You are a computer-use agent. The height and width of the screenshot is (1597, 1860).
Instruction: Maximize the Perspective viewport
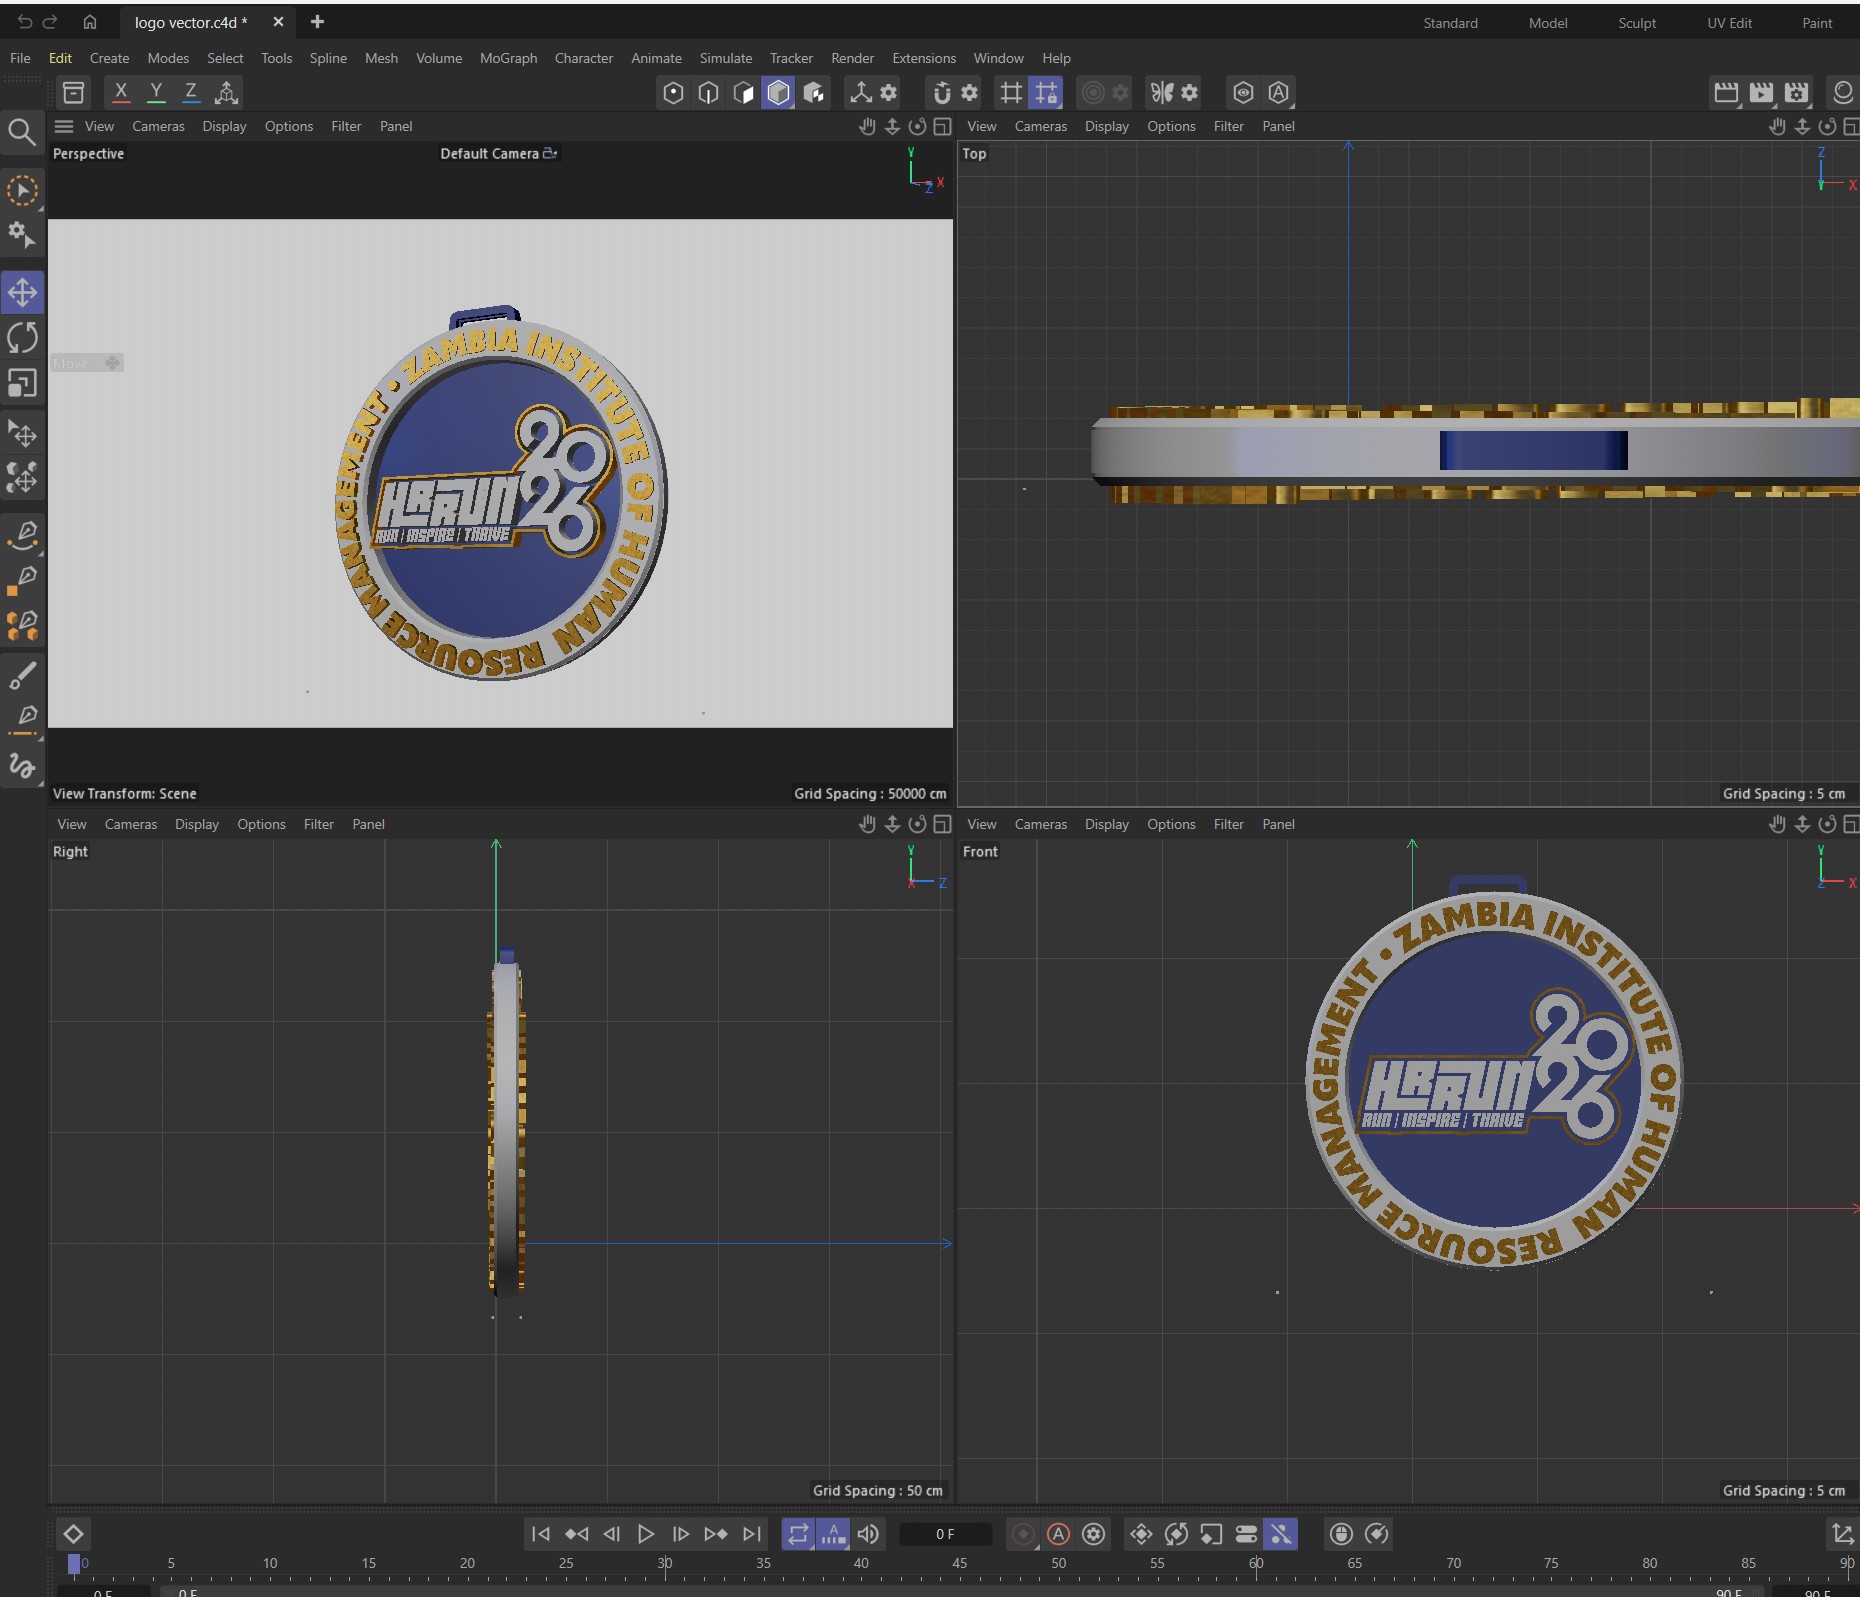pos(942,126)
